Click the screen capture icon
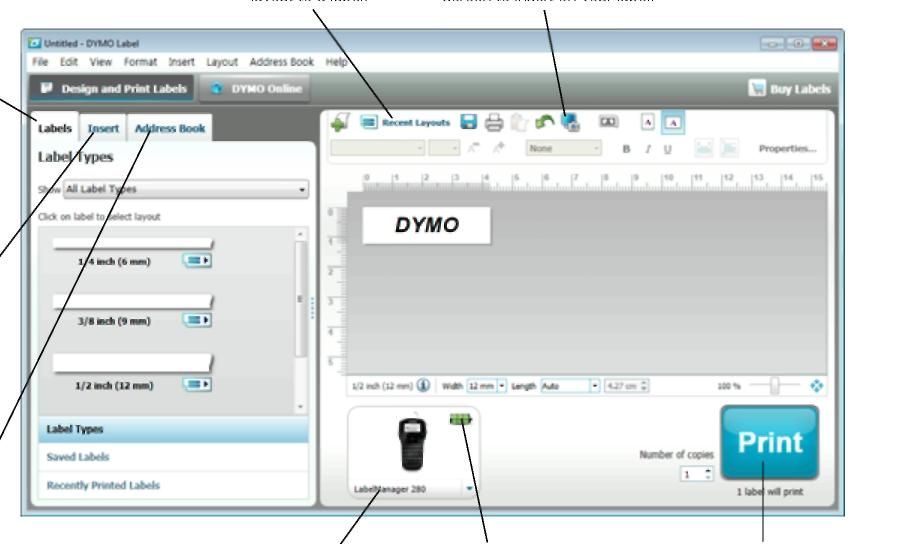This screenshot has width=904, height=544. click(x=570, y=122)
